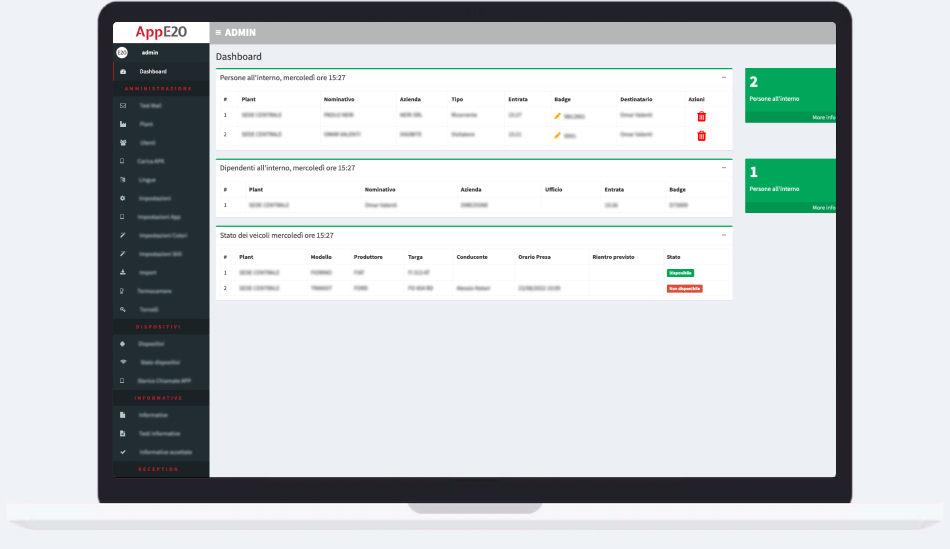Click the Testi informative file icon

click(x=122, y=433)
